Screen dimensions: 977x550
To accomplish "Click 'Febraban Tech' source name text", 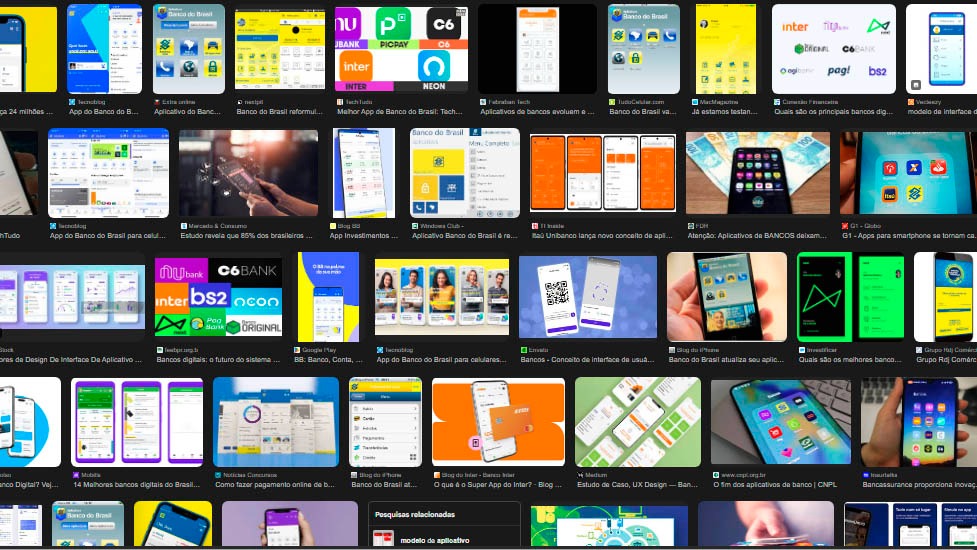I will [509, 102].
